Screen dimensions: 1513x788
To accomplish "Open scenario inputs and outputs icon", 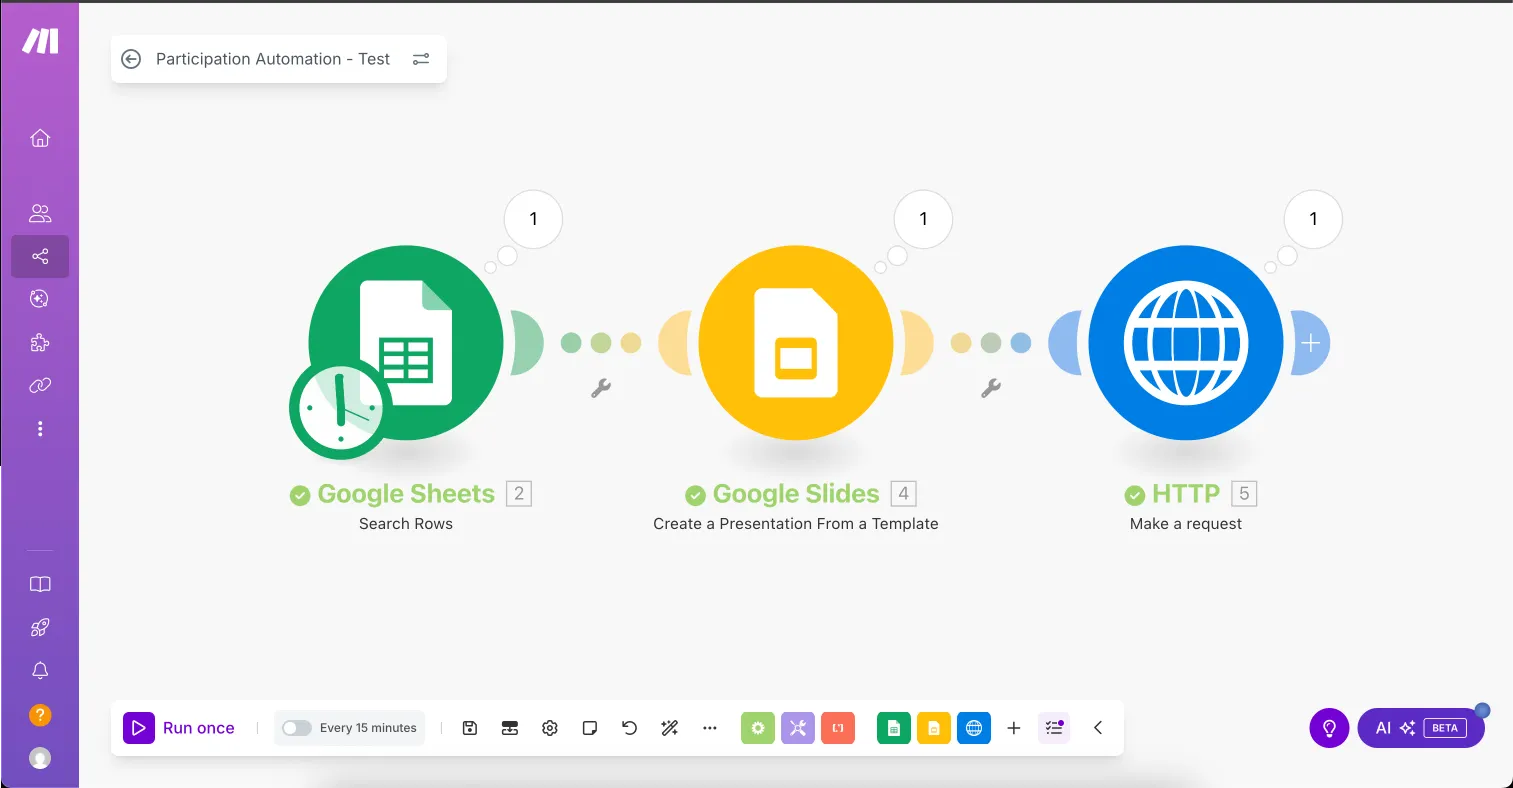I will click(x=510, y=728).
